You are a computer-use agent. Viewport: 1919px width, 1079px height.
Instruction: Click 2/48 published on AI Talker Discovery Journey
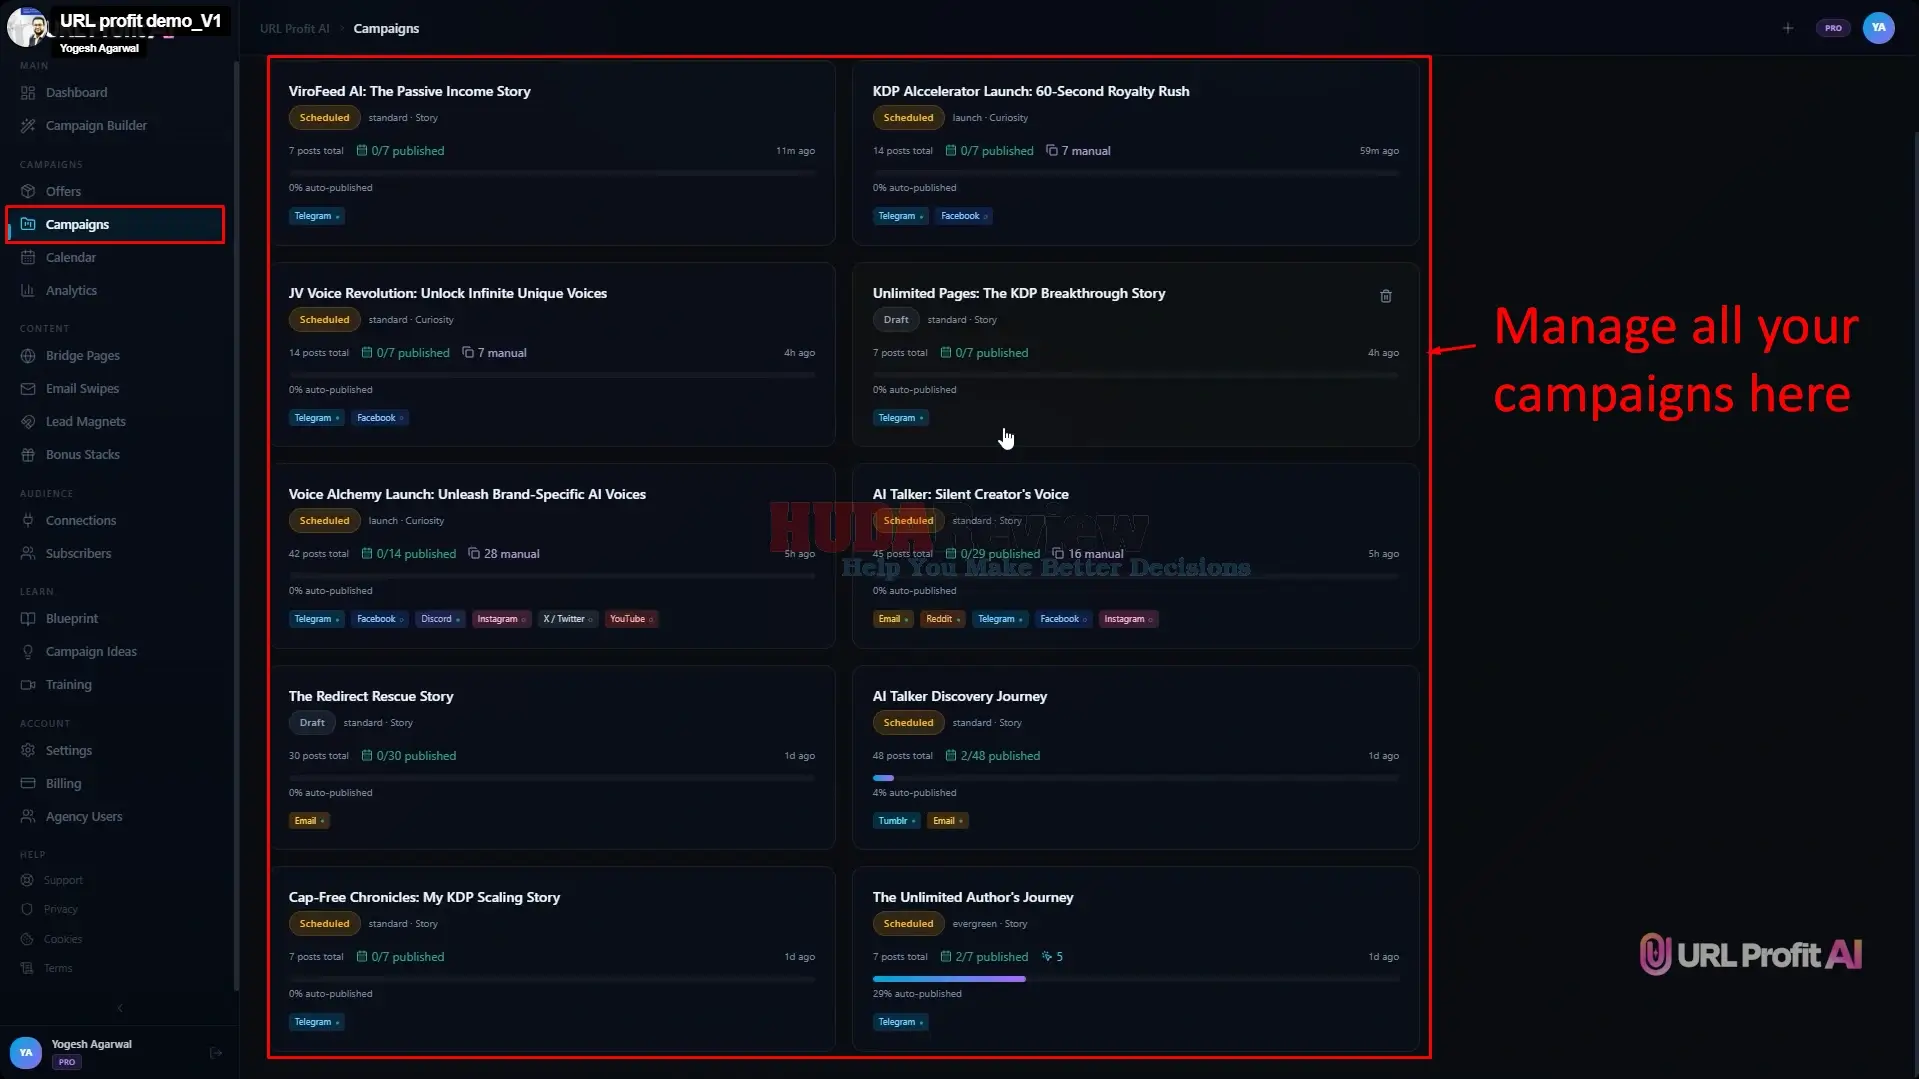point(992,756)
